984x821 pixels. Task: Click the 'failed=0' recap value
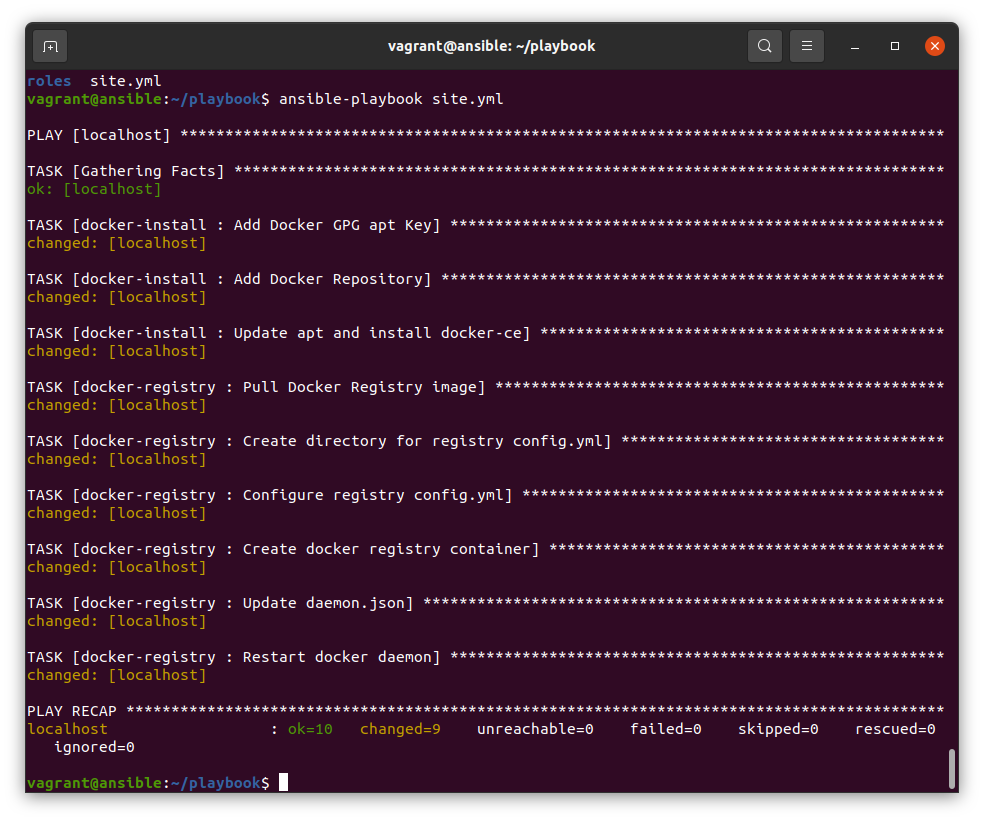pos(665,729)
